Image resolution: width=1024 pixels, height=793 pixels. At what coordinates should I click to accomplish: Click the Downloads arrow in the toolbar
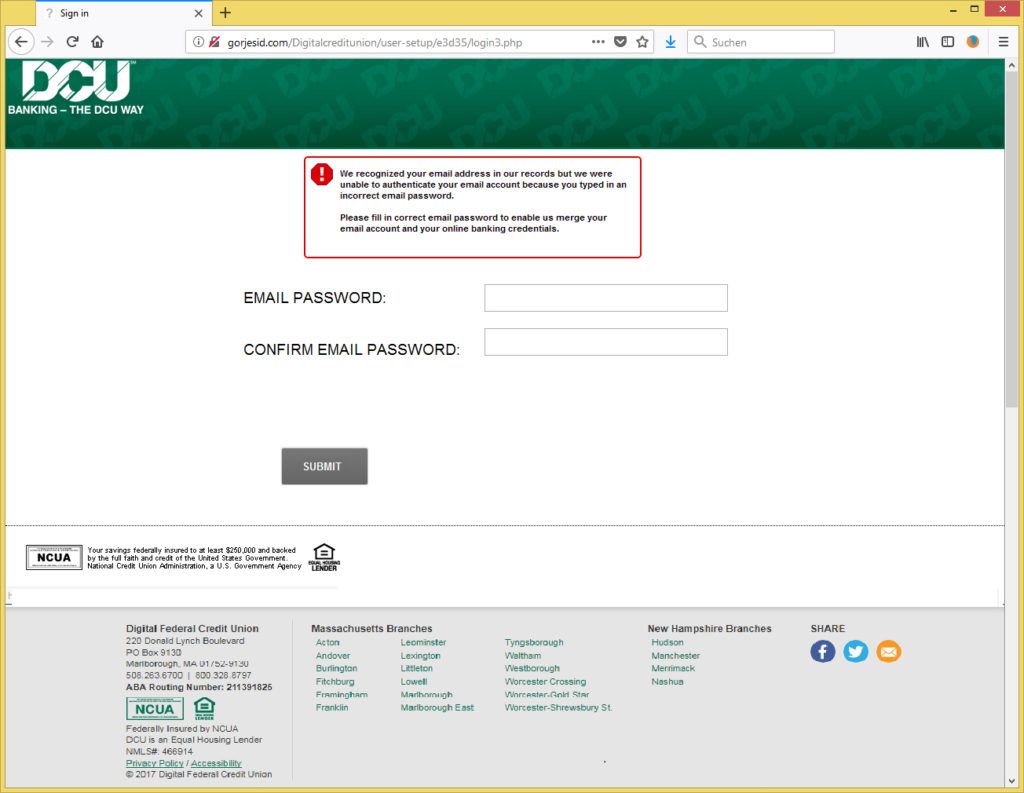670,42
